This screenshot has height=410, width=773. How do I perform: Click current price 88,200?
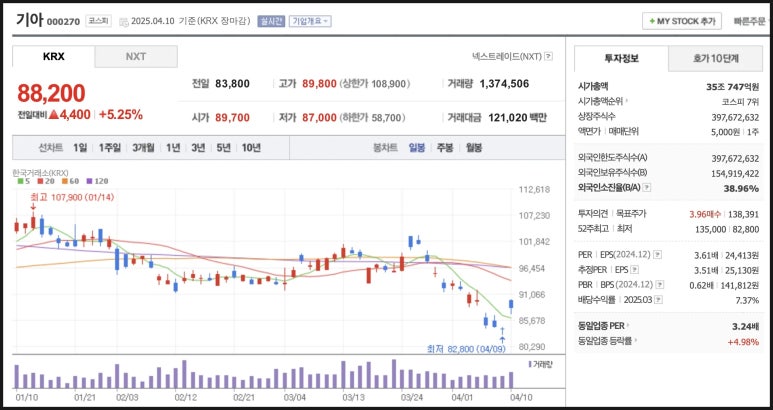[x=51, y=93]
